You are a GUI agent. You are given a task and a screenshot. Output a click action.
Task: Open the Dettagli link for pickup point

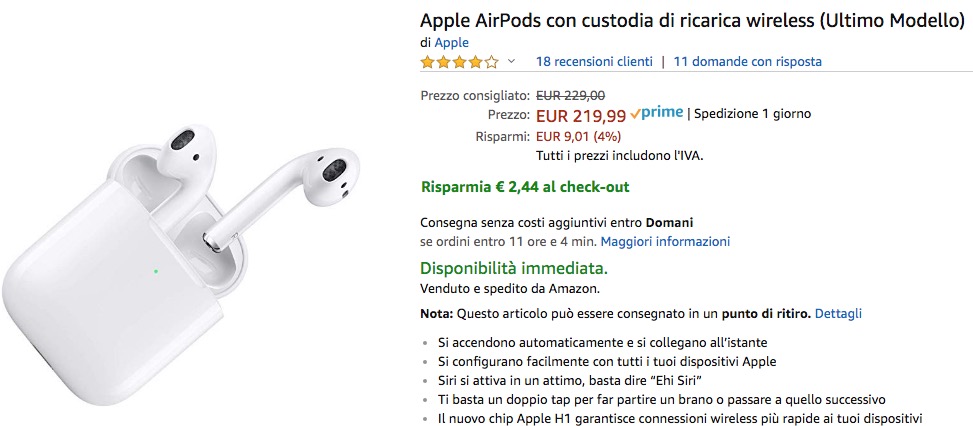pyautogui.click(x=838, y=313)
